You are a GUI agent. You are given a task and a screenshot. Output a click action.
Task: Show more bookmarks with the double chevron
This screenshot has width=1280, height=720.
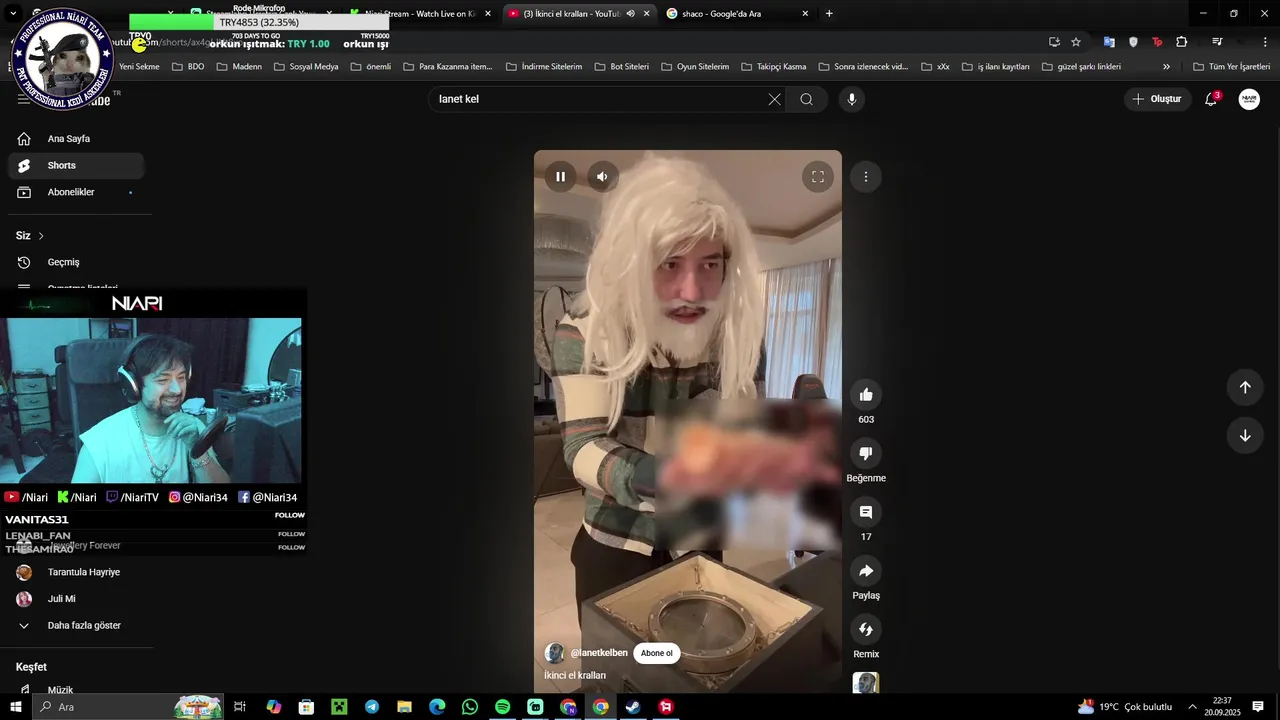pos(1166,67)
